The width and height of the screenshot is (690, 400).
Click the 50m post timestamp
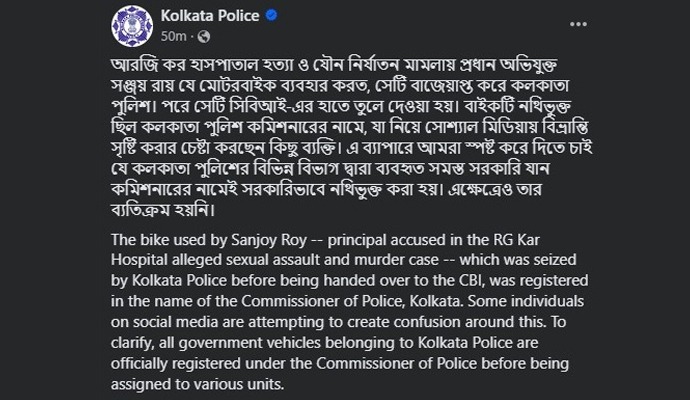[x=171, y=37]
